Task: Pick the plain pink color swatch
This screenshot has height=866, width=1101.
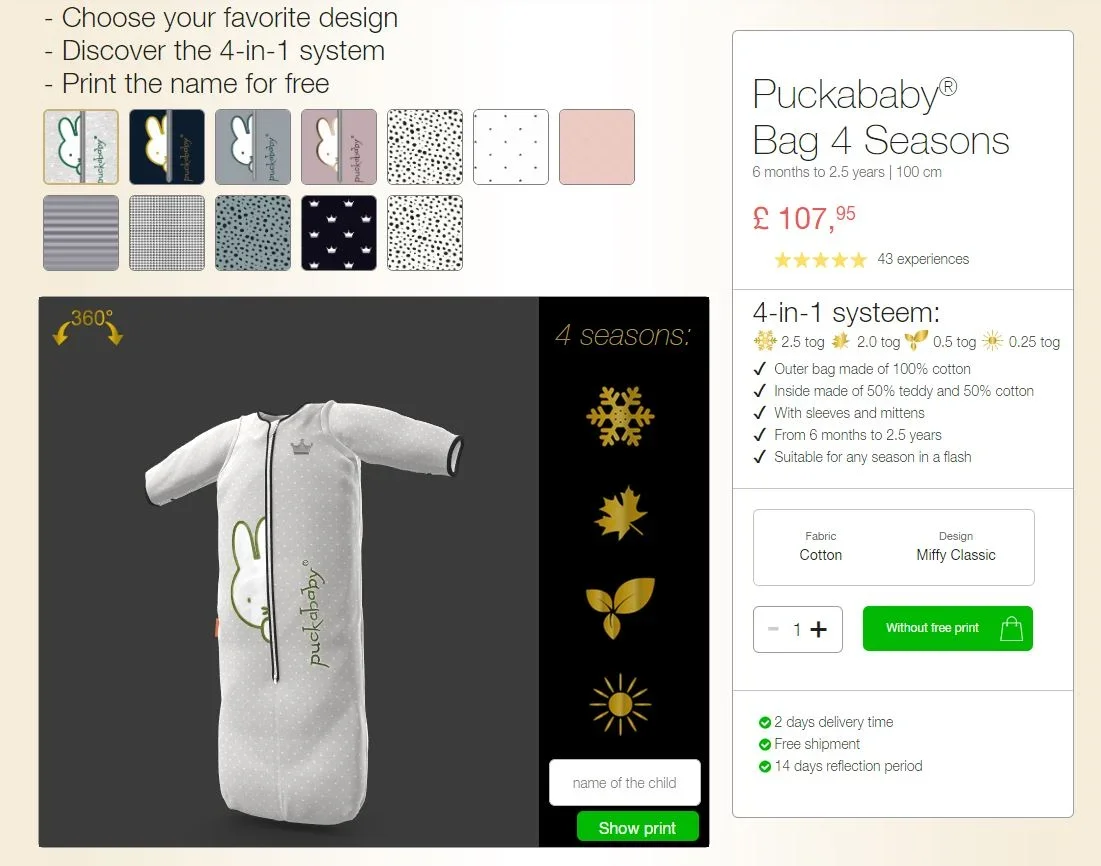Action: (597, 147)
